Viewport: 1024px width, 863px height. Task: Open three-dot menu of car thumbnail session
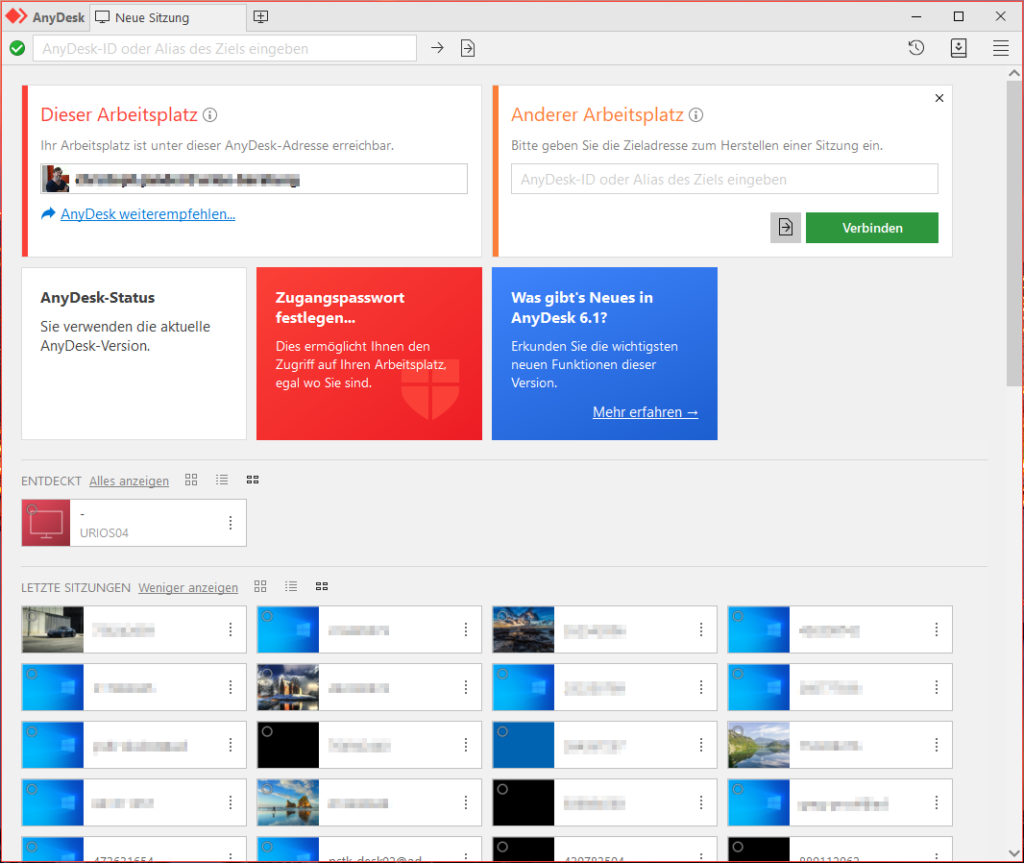tap(231, 629)
